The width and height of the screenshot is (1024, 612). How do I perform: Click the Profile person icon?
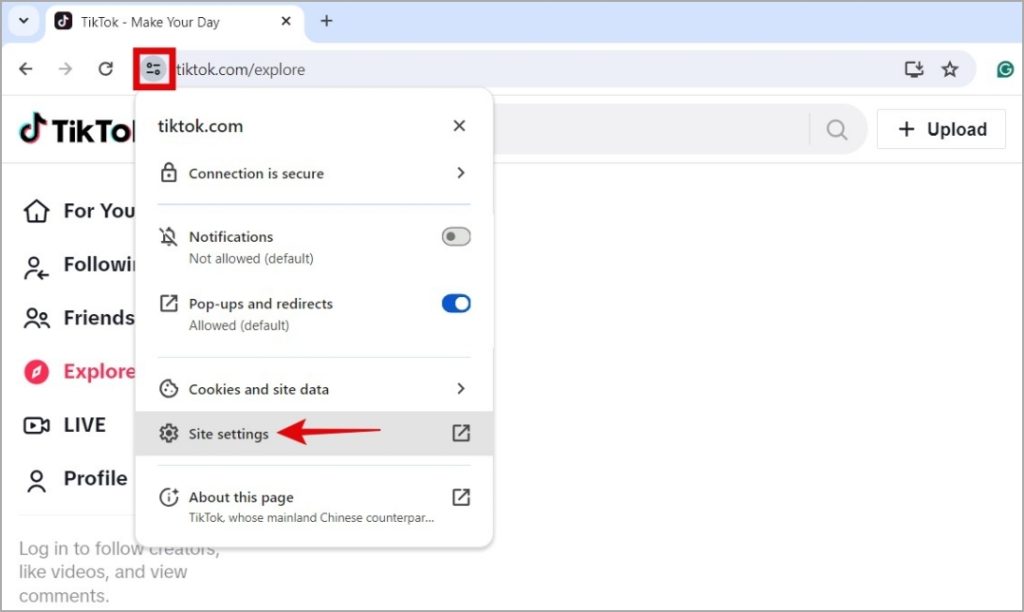click(x=37, y=481)
